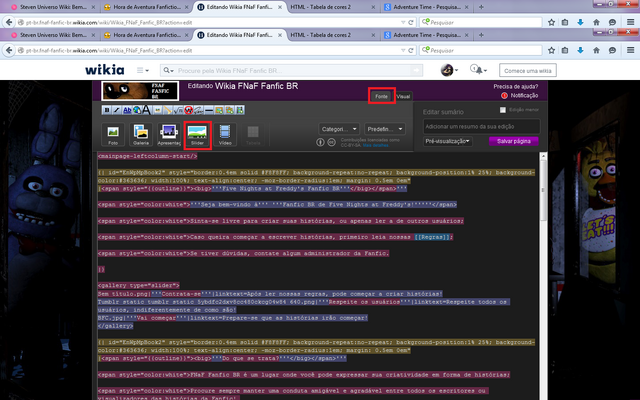
Task: Expand the Predefinições dropdown
Action: [385, 129]
